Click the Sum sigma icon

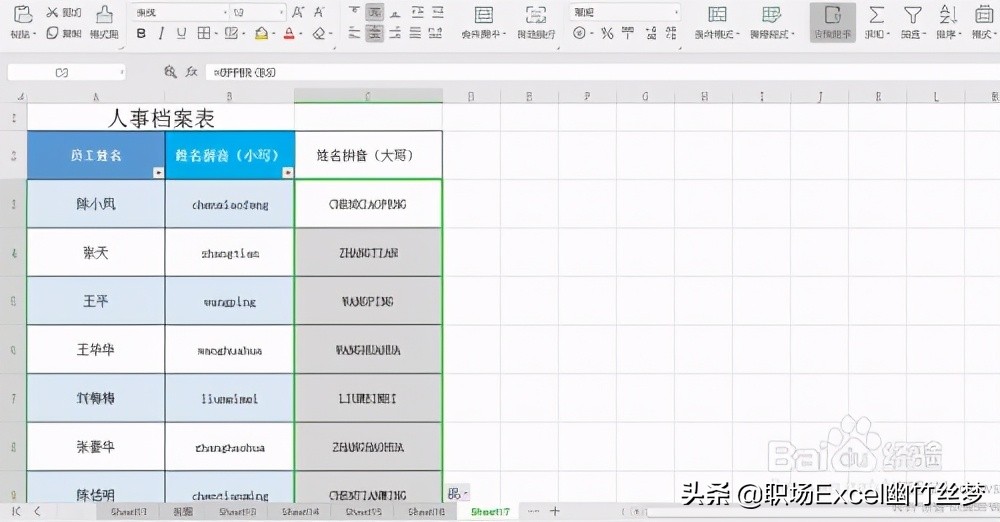[x=877, y=15]
